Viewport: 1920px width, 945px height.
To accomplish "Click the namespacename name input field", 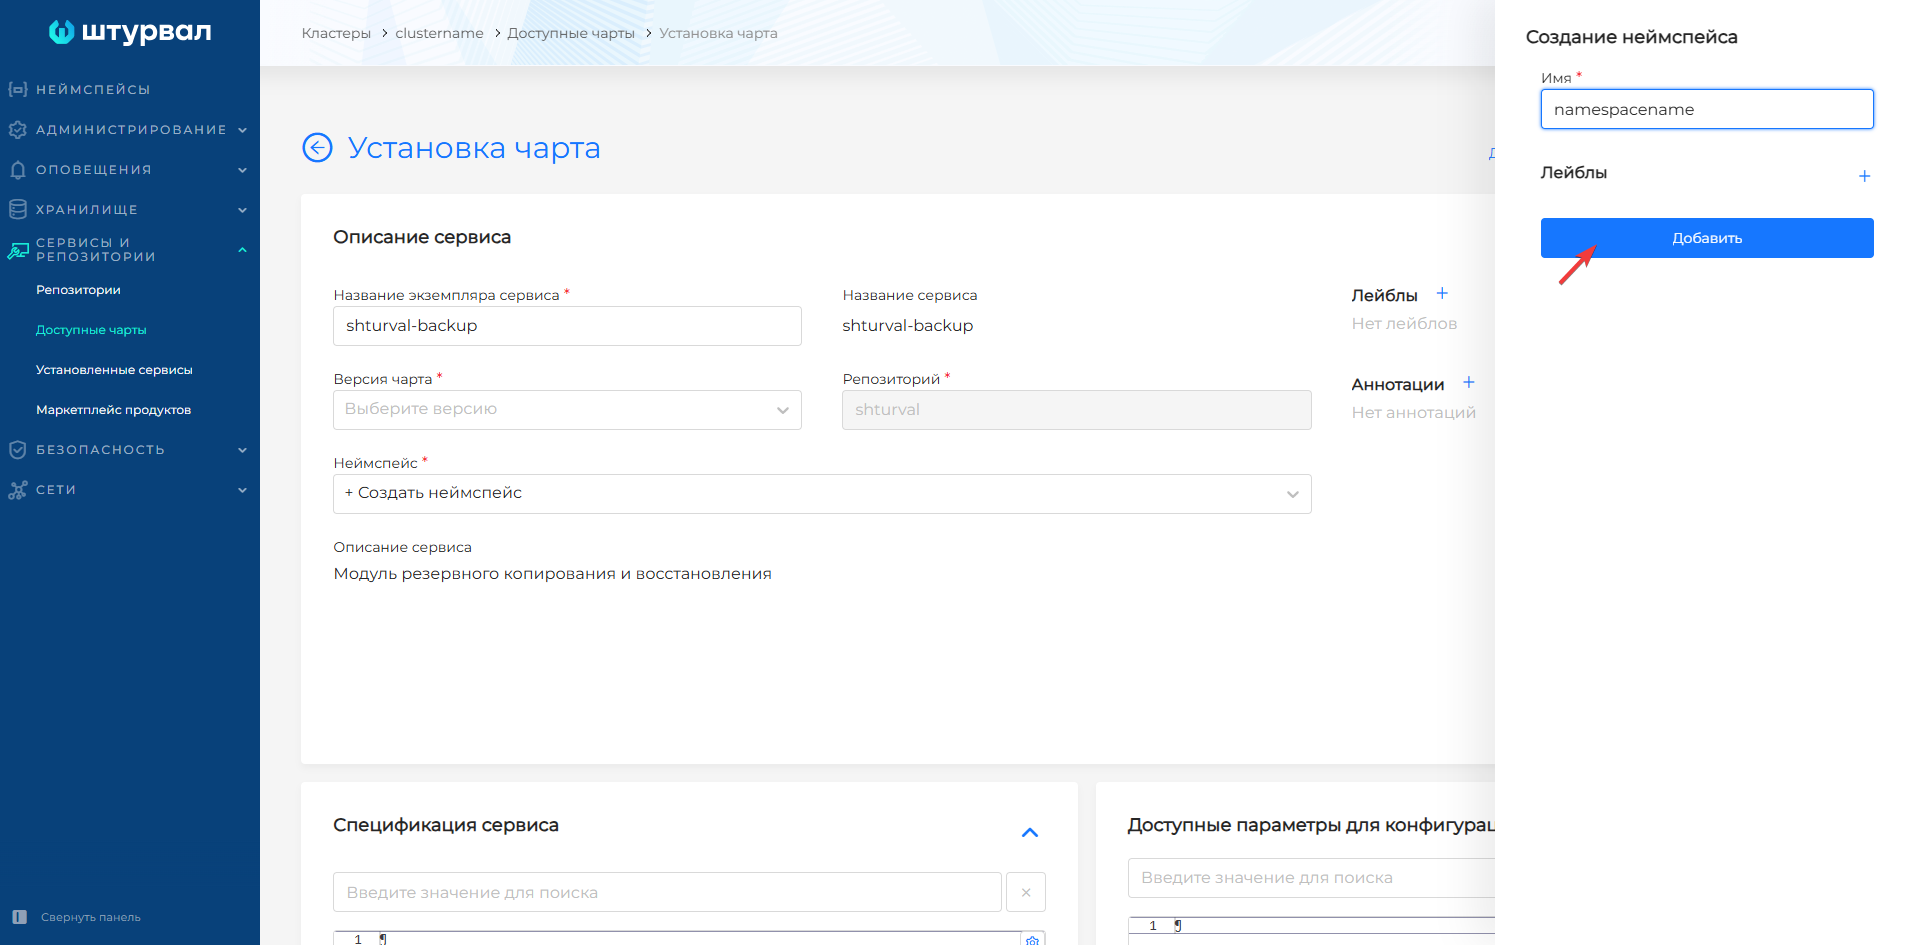I will 1706,109.
